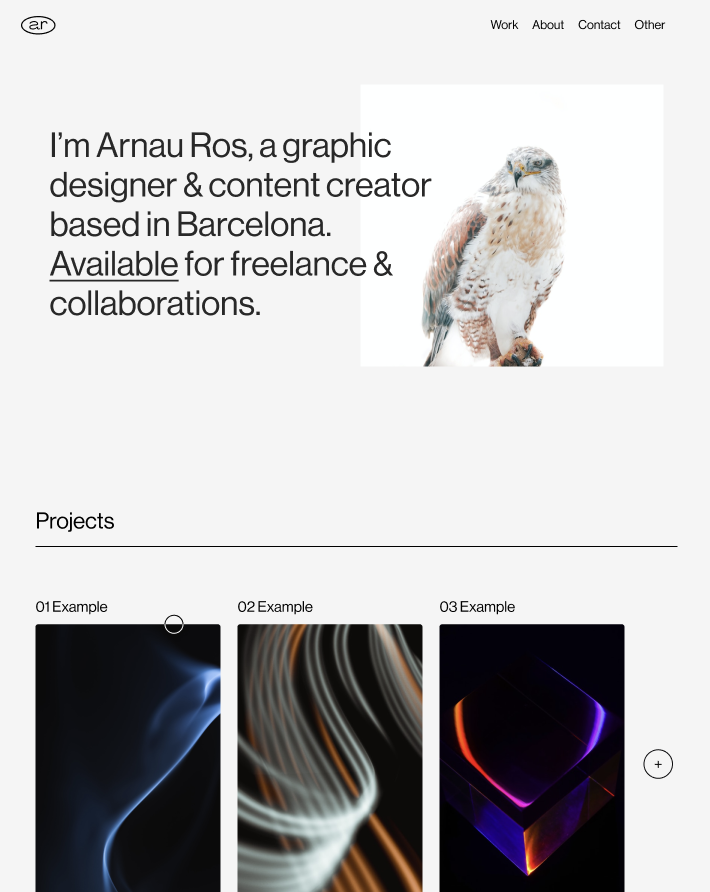Click the small circle ring above first project
Image resolution: width=710 pixels, height=892 pixels.
(x=174, y=624)
